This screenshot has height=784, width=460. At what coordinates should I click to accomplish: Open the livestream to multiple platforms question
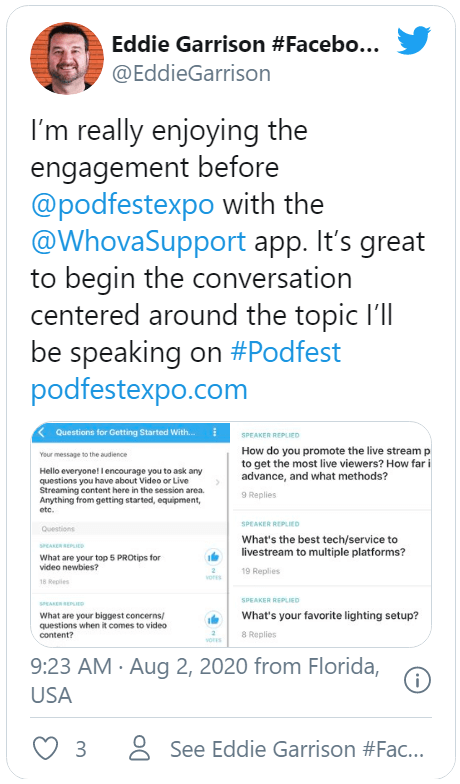(324, 546)
